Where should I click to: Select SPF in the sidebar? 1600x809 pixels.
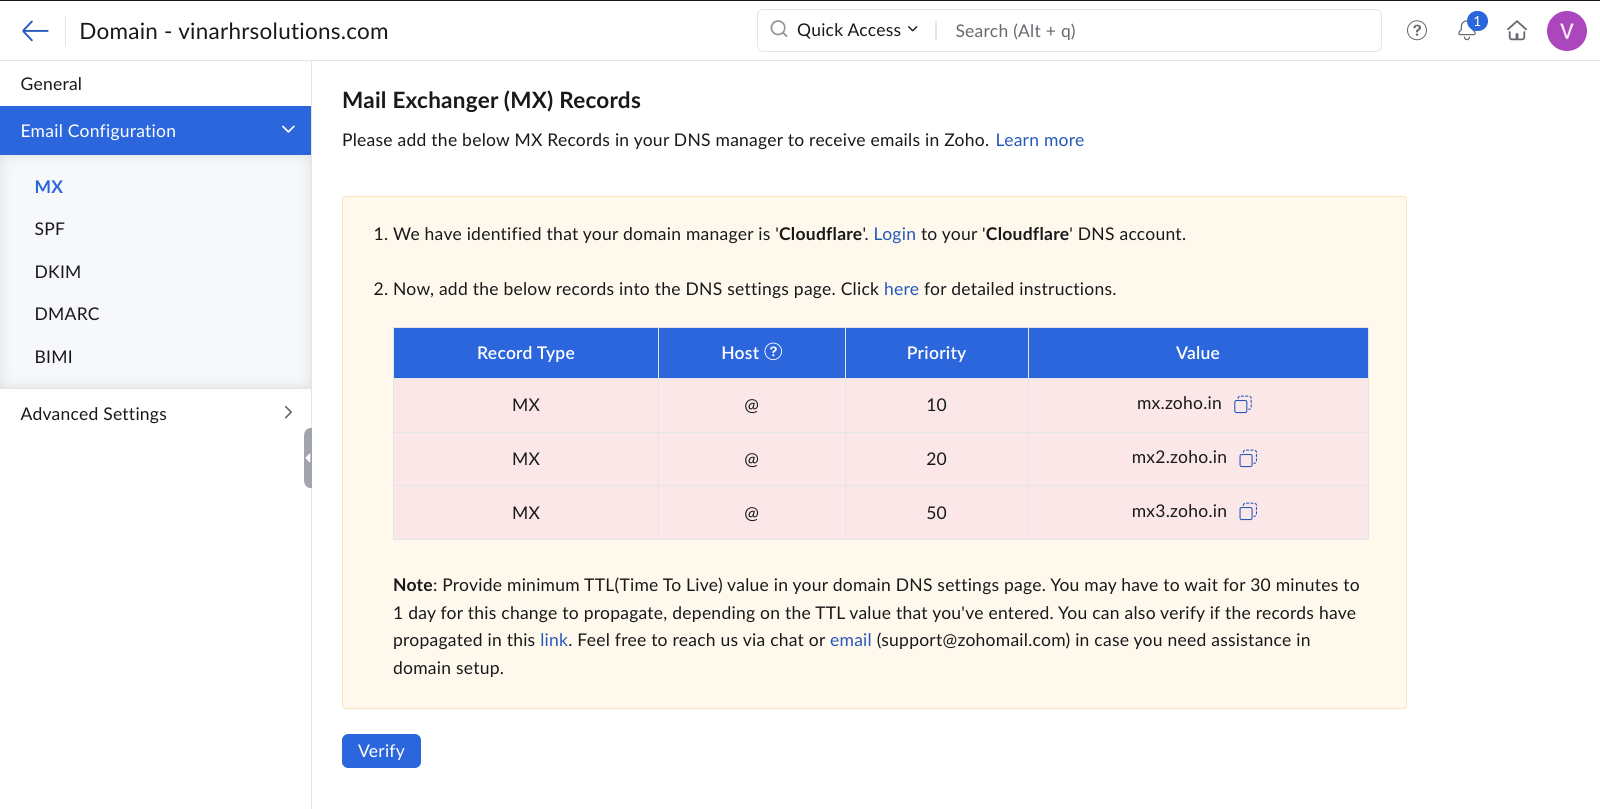[x=50, y=229]
